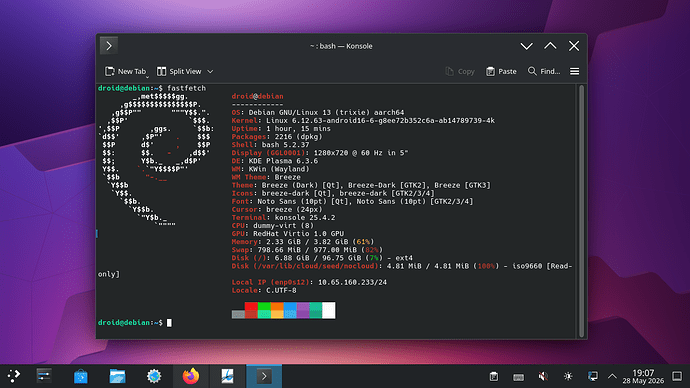Image resolution: width=690 pixels, height=388 pixels.
Task: Click the show desktop button at taskbar end
Action: click(x=677, y=377)
